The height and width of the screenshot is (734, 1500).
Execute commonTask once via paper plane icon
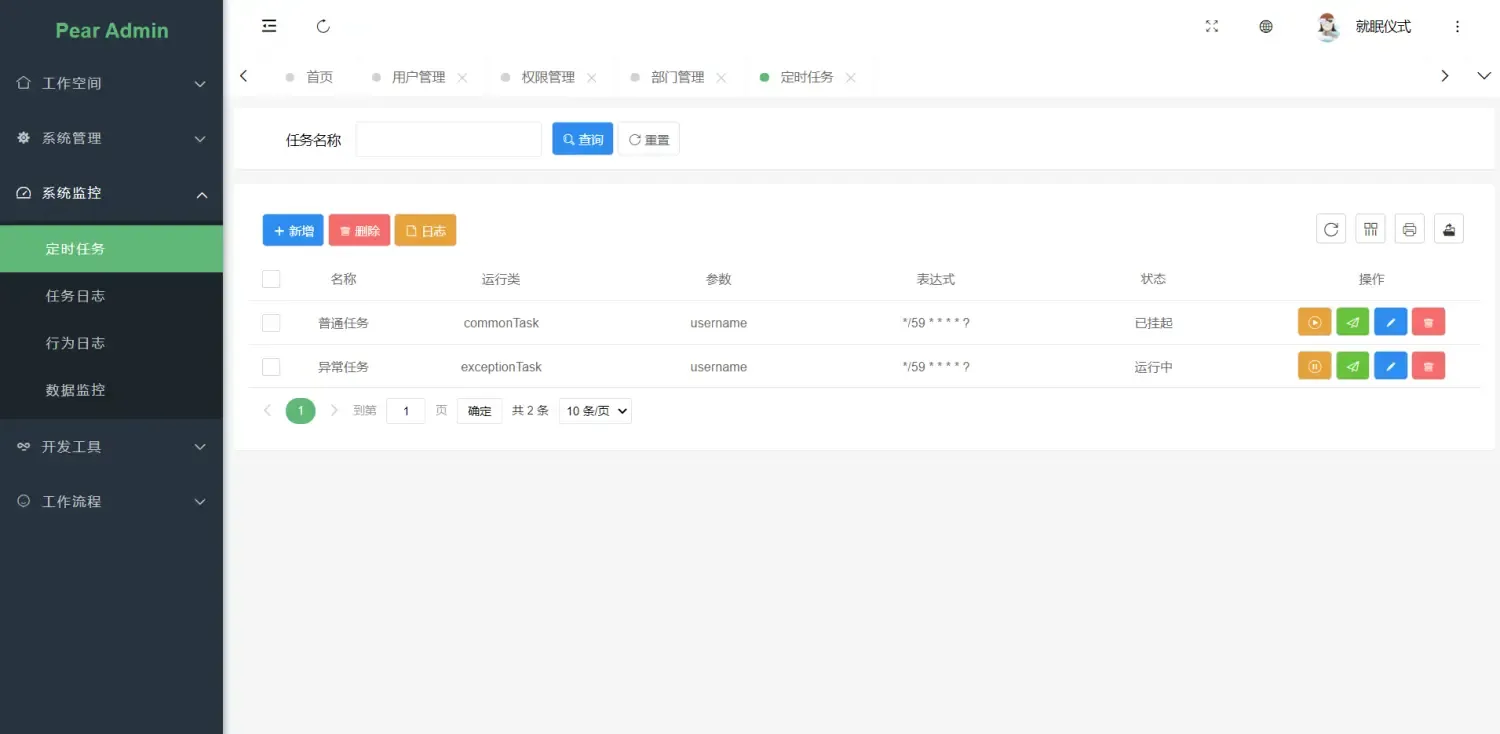click(x=1352, y=321)
